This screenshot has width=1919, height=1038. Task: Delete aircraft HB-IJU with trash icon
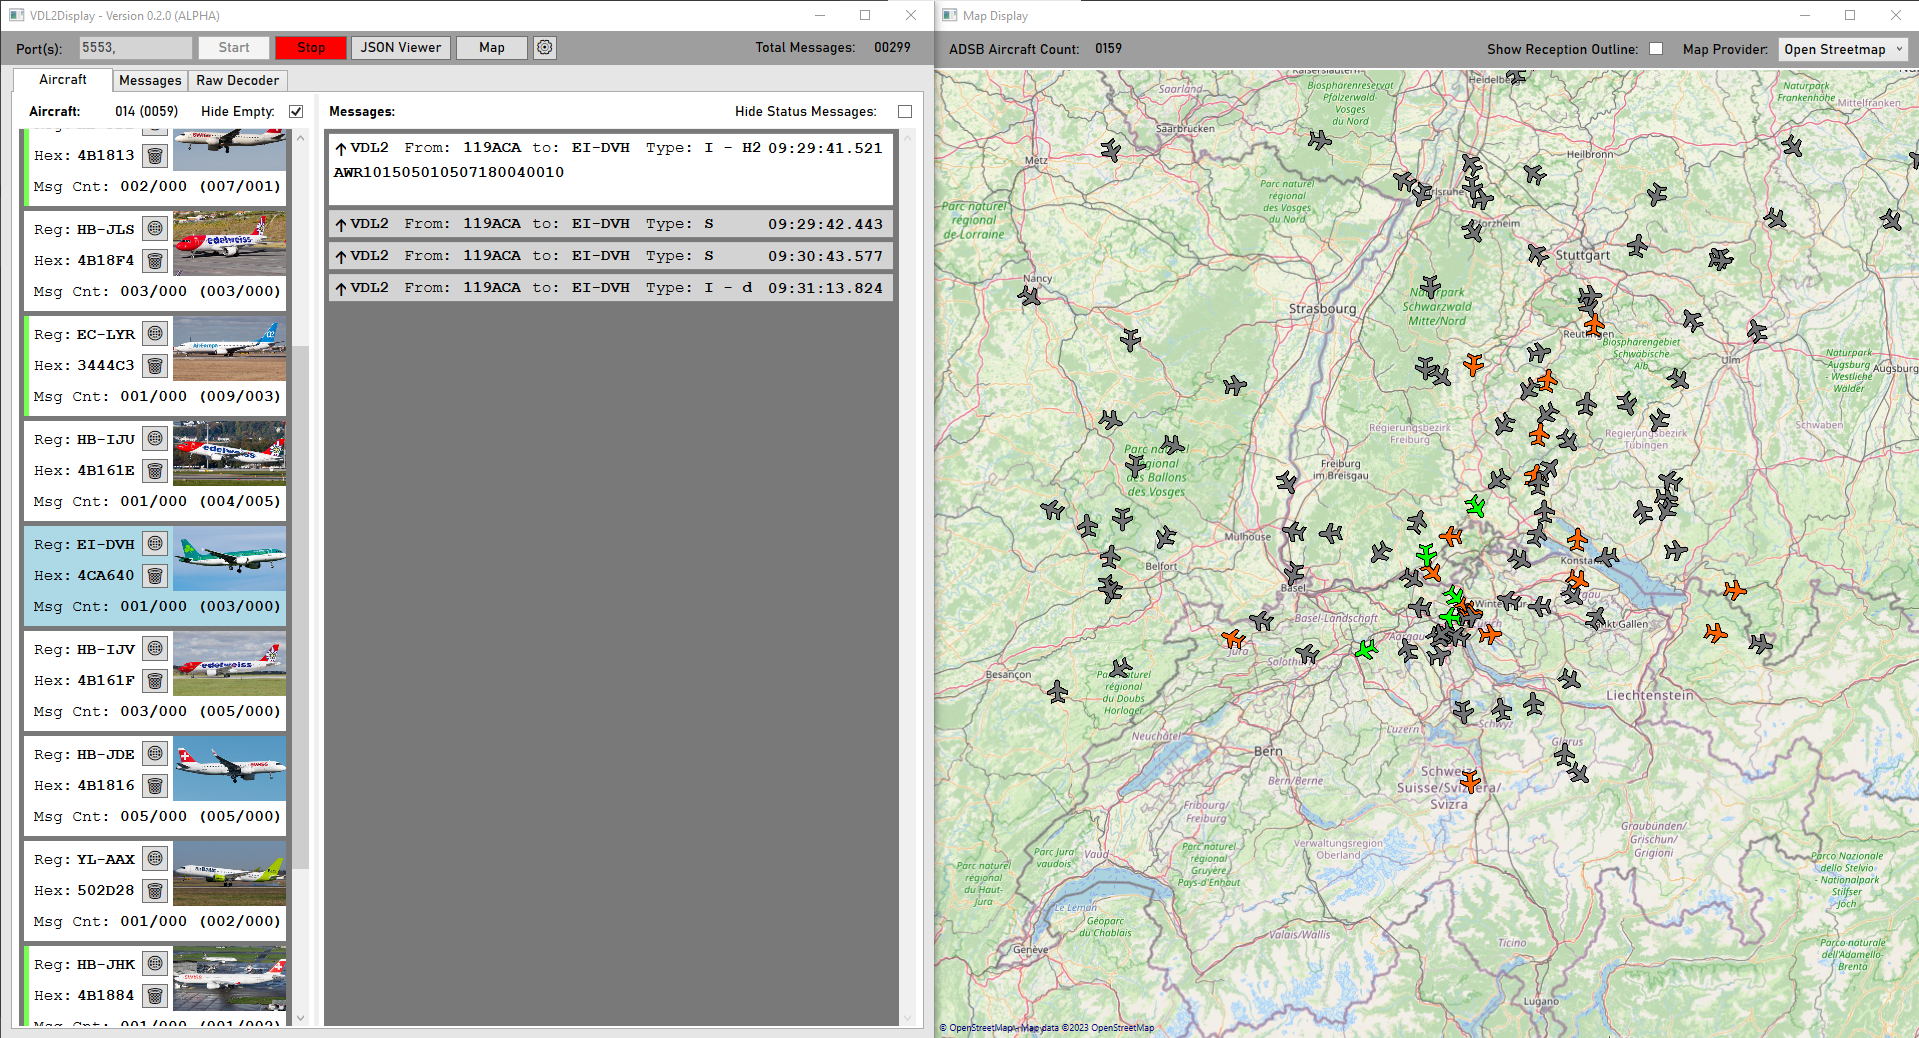click(x=155, y=471)
